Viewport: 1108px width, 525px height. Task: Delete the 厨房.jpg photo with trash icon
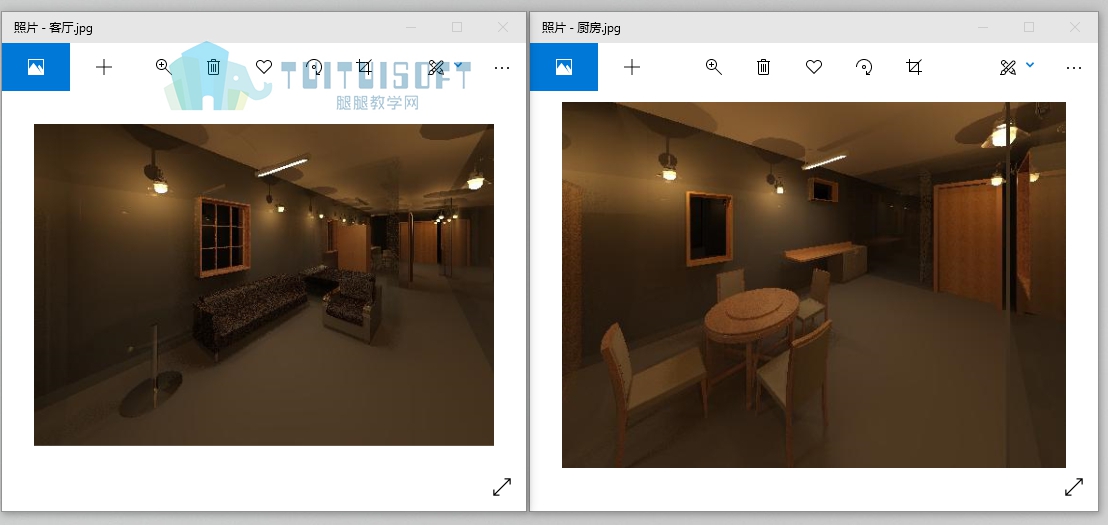point(763,67)
